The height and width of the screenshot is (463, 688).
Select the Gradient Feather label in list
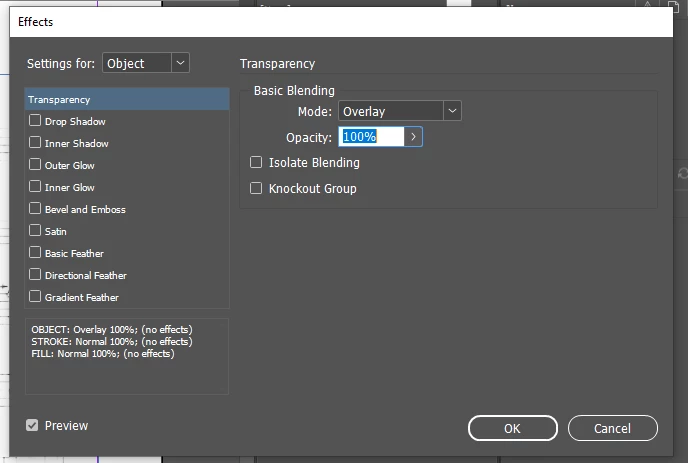coord(82,298)
